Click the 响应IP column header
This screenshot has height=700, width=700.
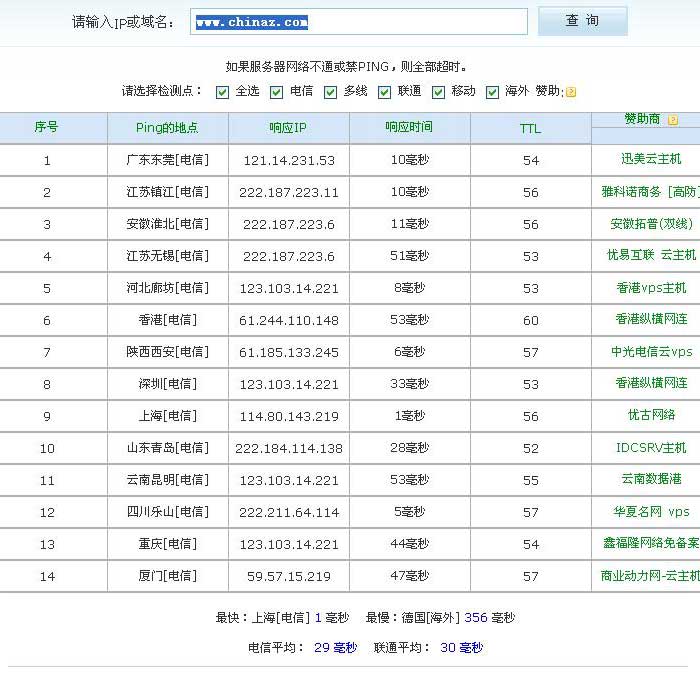point(288,128)
